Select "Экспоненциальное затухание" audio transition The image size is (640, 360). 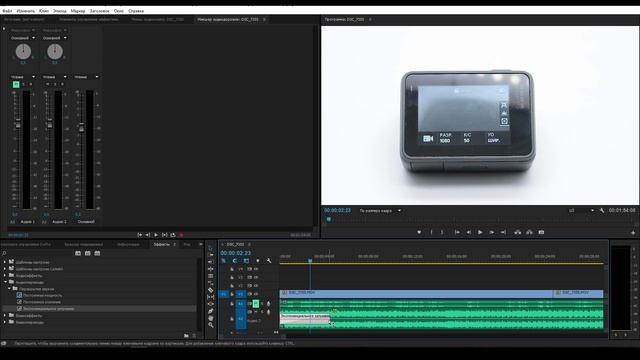[x=49, y=309]
